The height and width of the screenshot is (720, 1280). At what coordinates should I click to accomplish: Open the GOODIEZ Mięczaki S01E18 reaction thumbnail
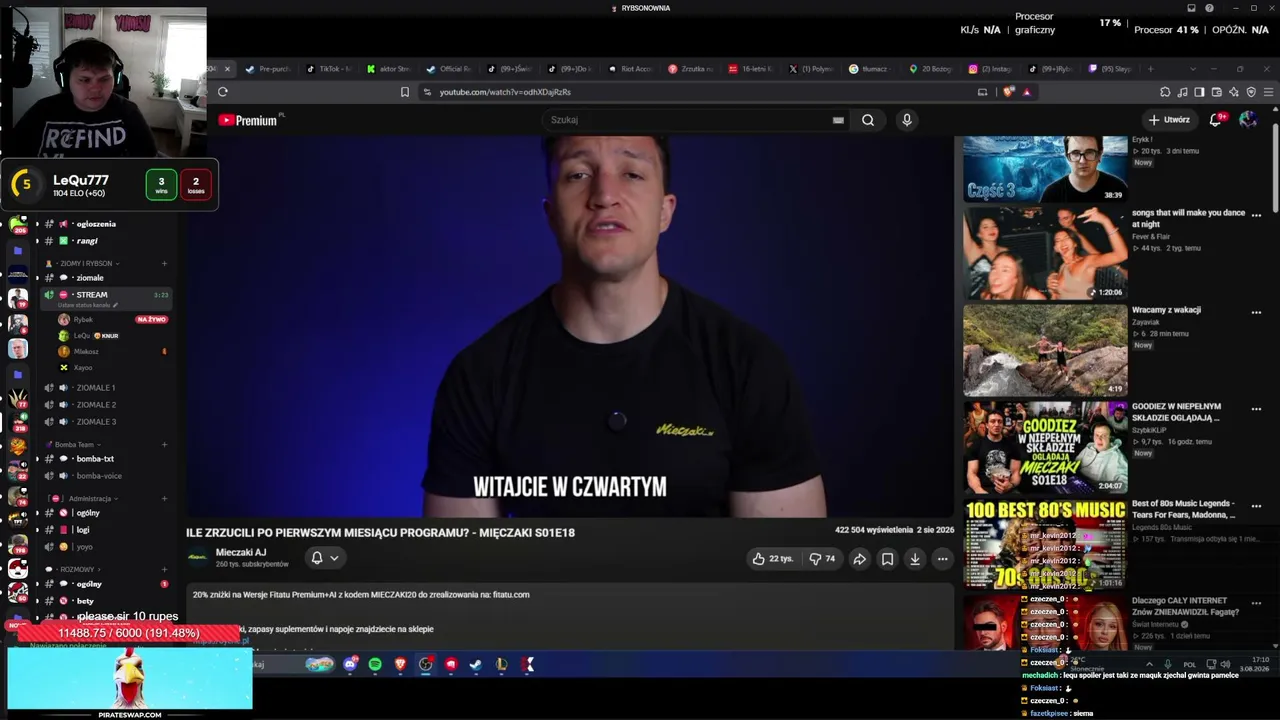click(x=1045, y=447)
